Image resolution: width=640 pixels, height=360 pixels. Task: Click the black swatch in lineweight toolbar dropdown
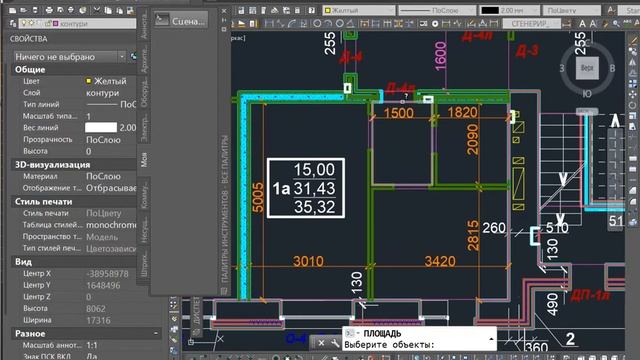tap(490, 10)
